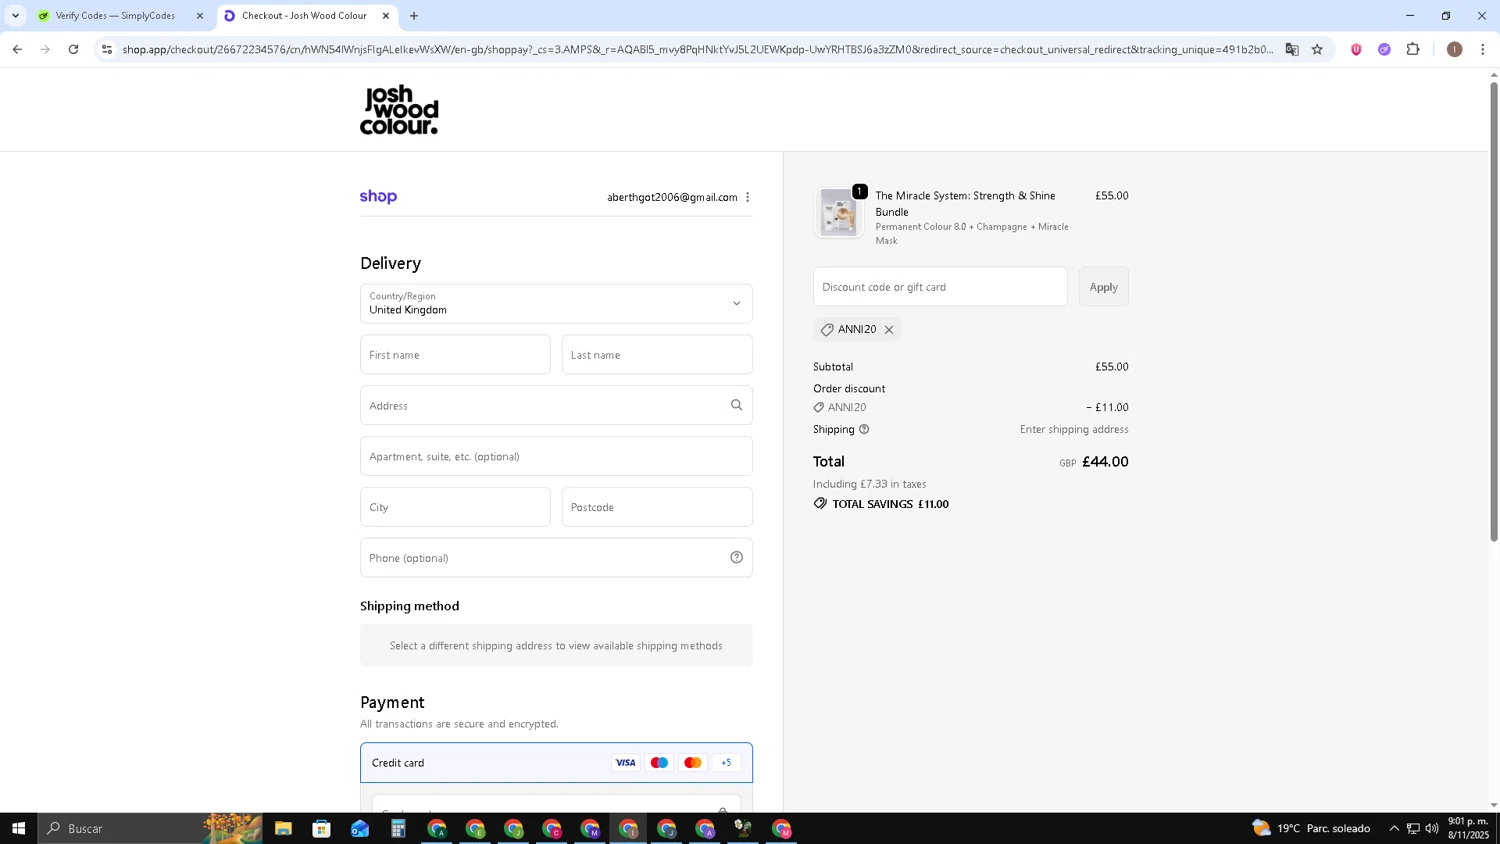Open the volume control in system tray

point(1432,828)
